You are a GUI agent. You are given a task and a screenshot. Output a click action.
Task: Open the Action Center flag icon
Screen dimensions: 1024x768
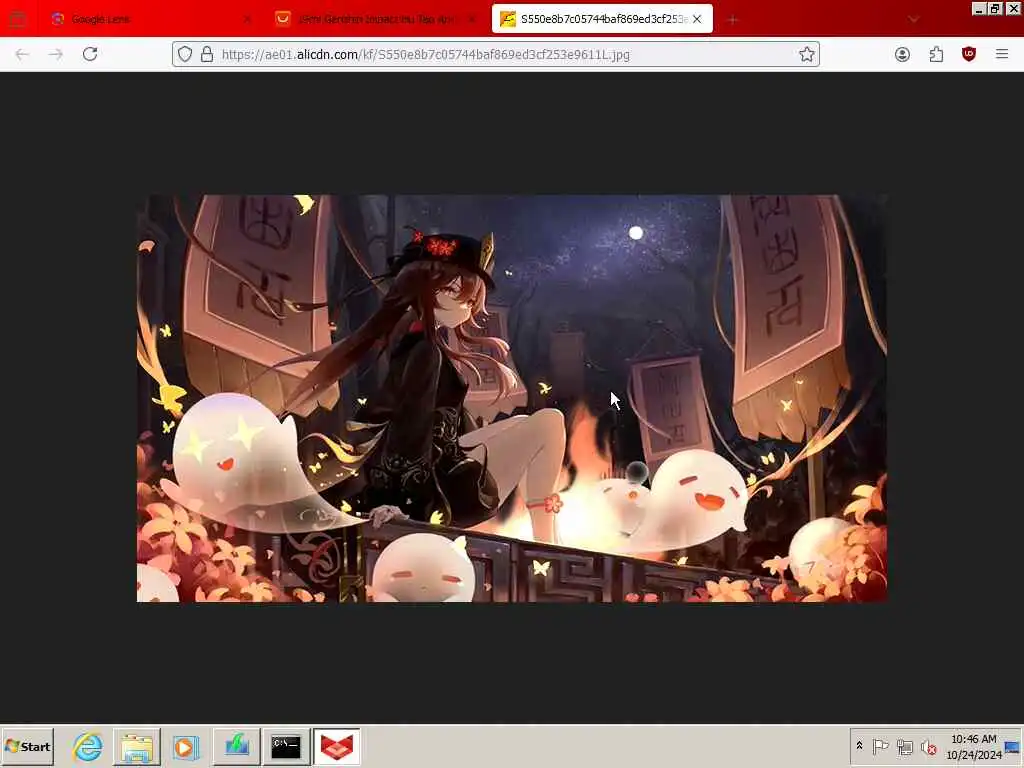(x=880, y=746)
